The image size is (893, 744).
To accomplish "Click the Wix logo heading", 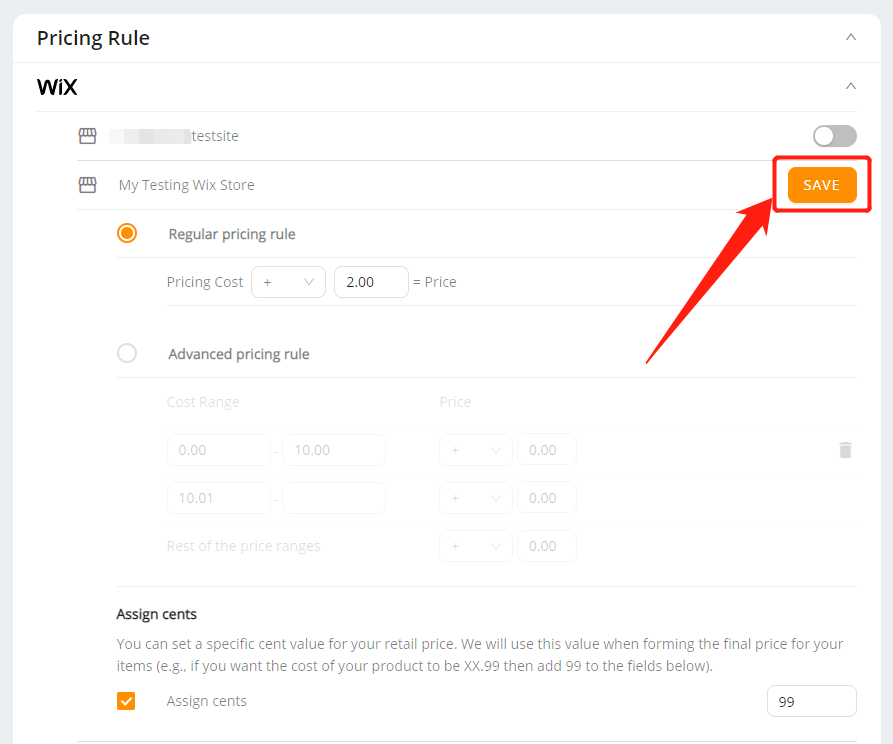I will (x=57, y=87).
